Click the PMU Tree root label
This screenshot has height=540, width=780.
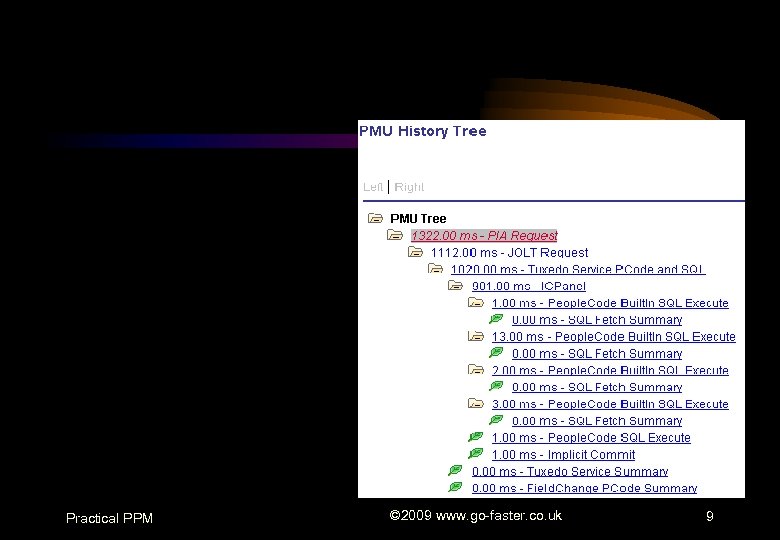(x=418, y=219)
